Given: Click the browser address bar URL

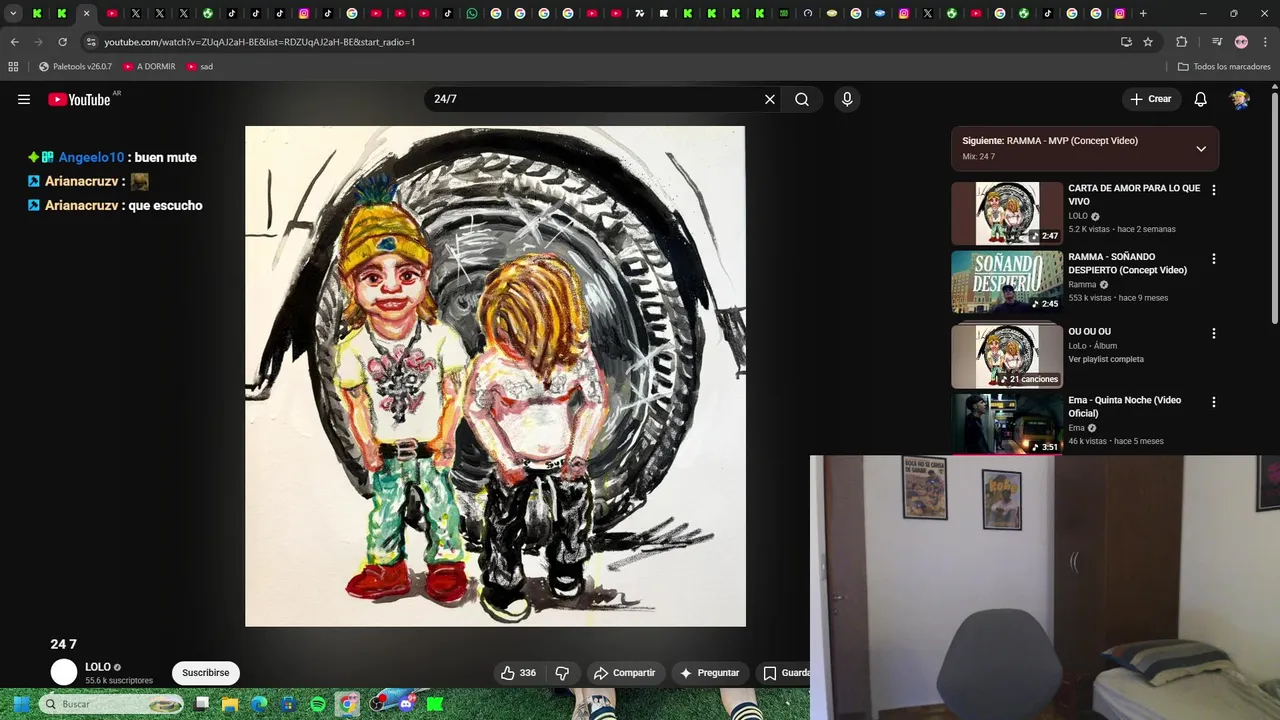Looking at the screenshot, I should (x=260, y=42).
